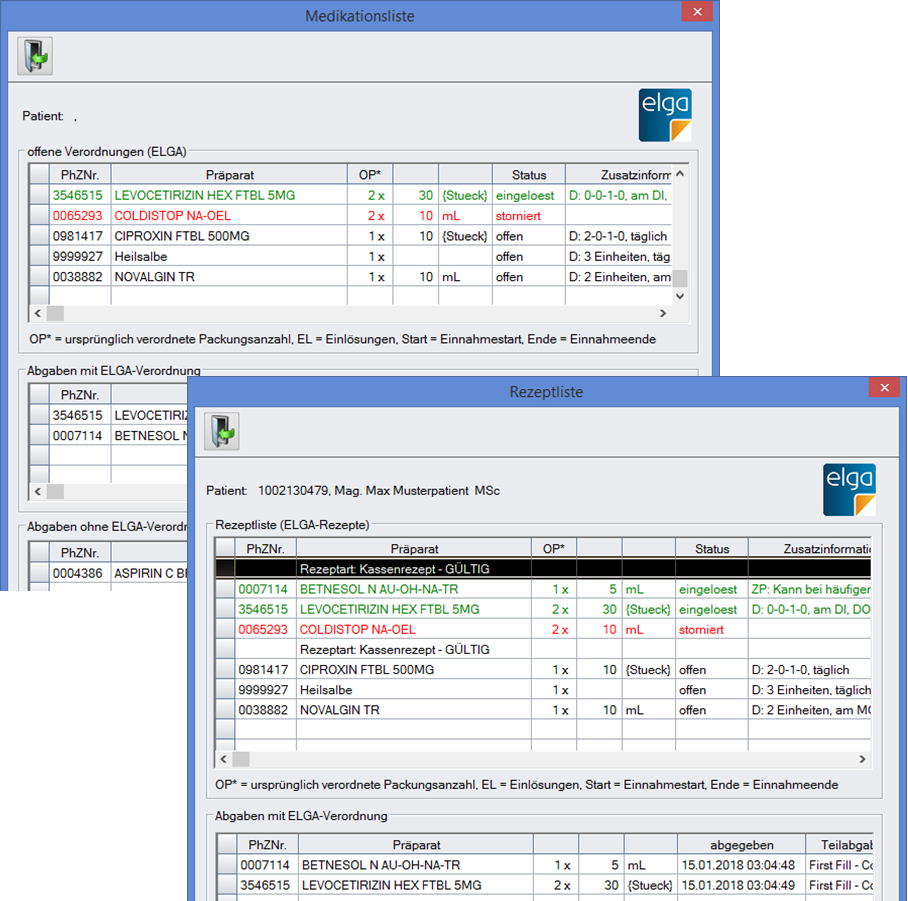
Task: Click the elga logo in Medikationsliste window
Action: pyautogui.click(x=665, y=115)
